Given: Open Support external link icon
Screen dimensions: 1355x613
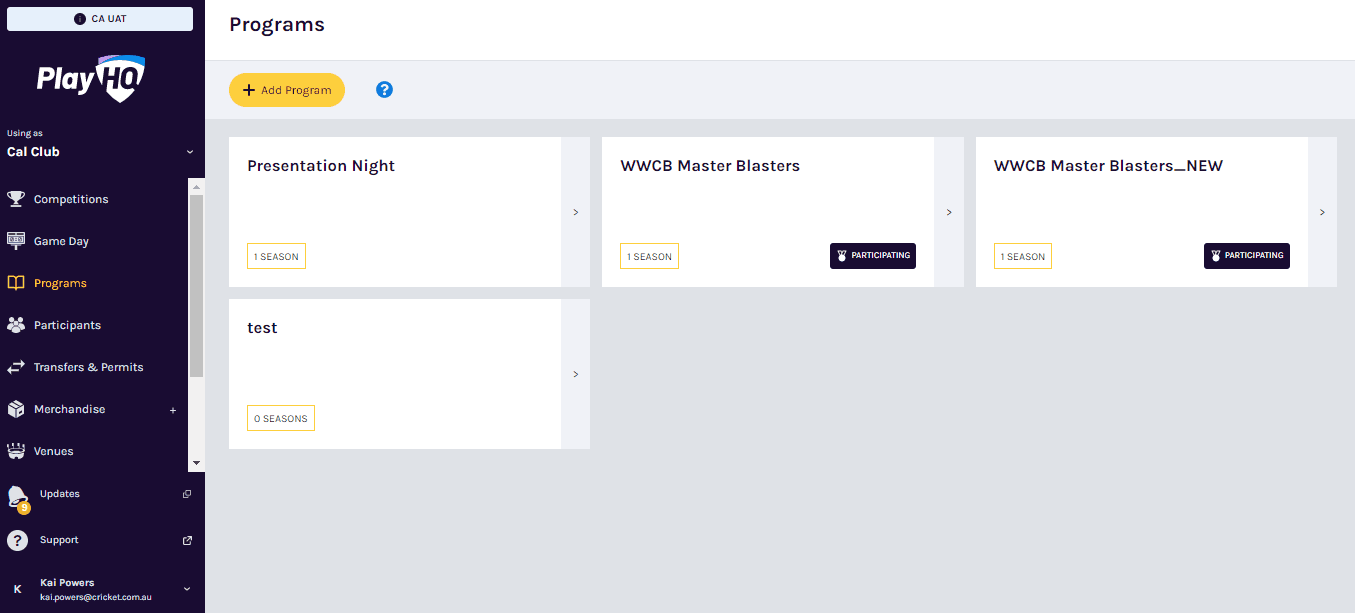Looking at the screenshot, I should pyautogui.click(x=187, y=540).
